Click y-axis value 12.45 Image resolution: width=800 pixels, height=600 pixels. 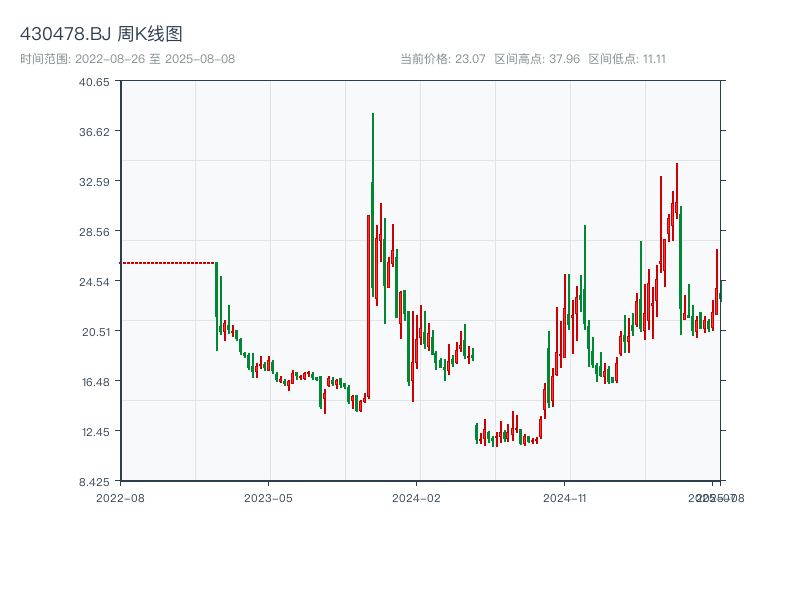pyautogui.click(x=96, y=432)
